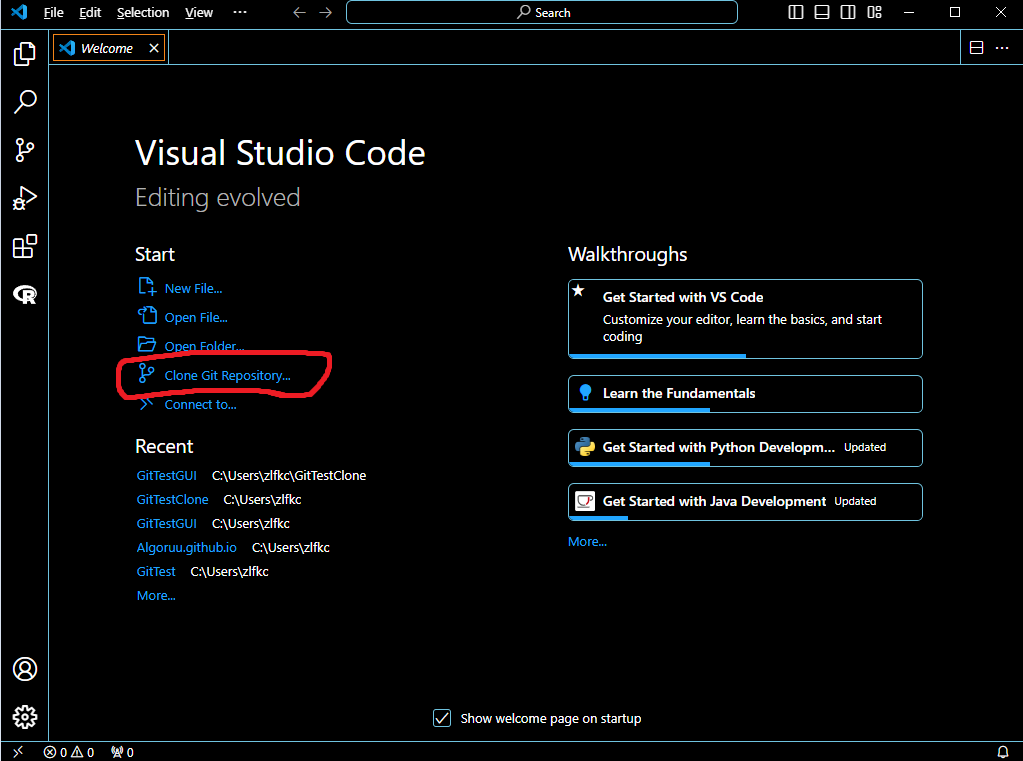Click the New File document icon
1023x761 pixels.
(147, 287)
